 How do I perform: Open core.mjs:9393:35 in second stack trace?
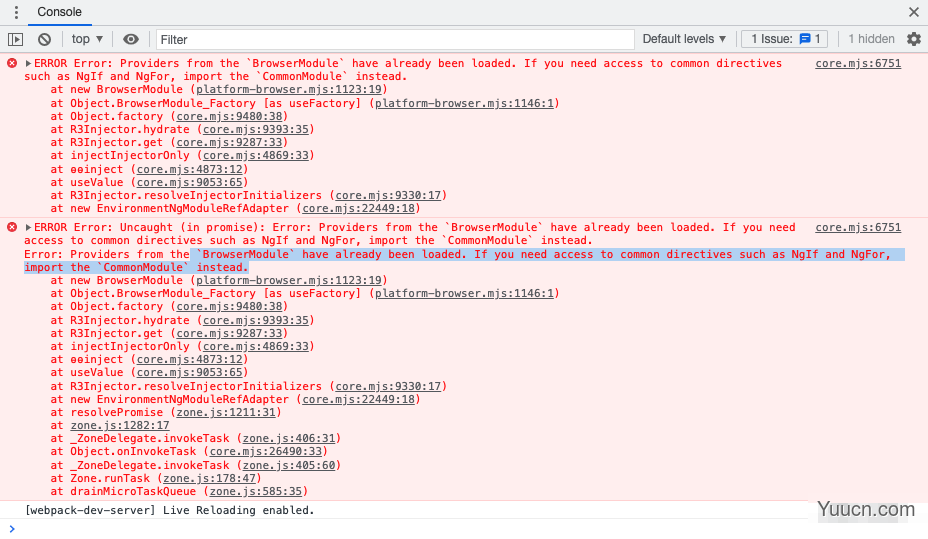[x=256, y=320]
